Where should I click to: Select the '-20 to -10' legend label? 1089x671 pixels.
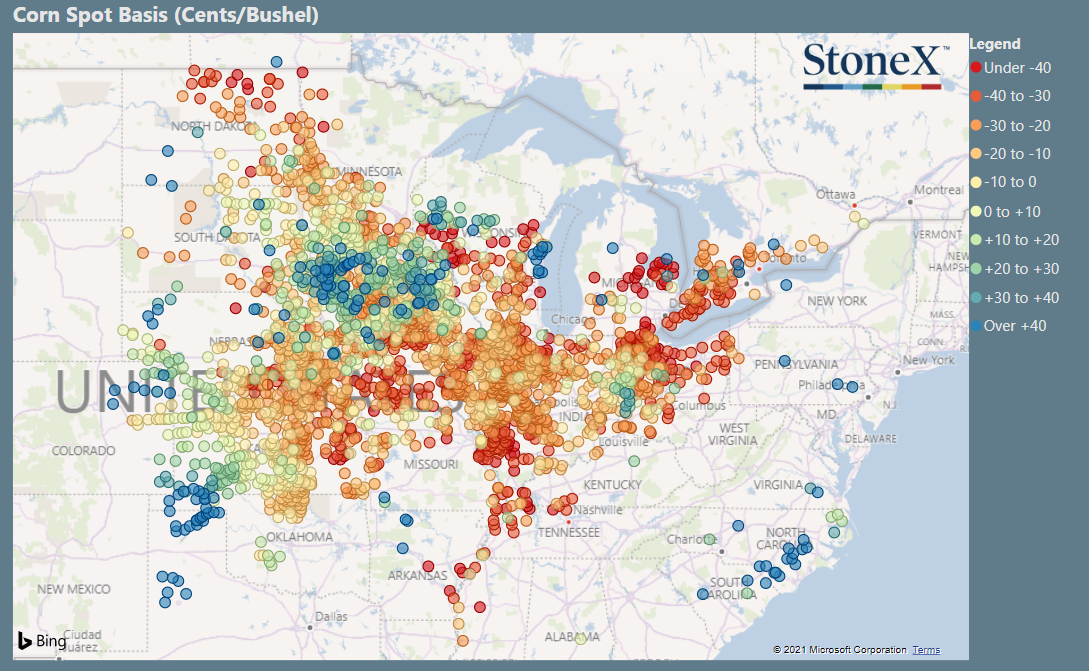1017,154
